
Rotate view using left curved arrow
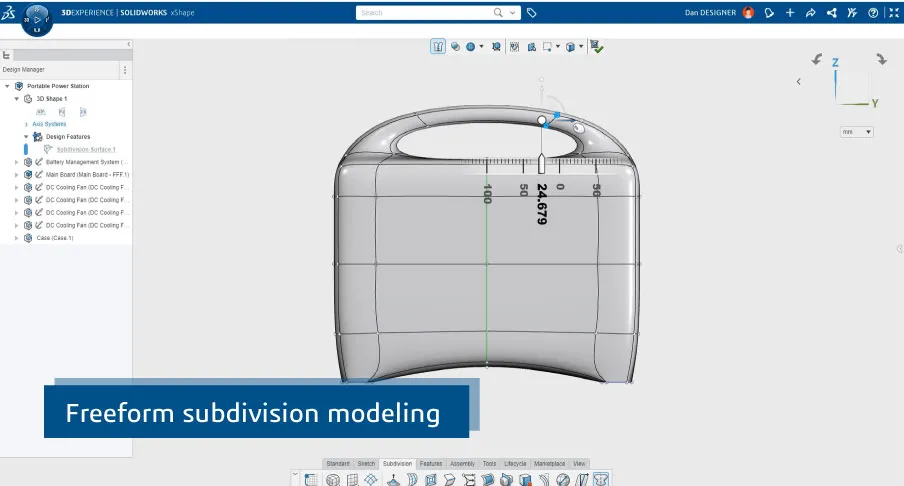click(x=816, y=60)
